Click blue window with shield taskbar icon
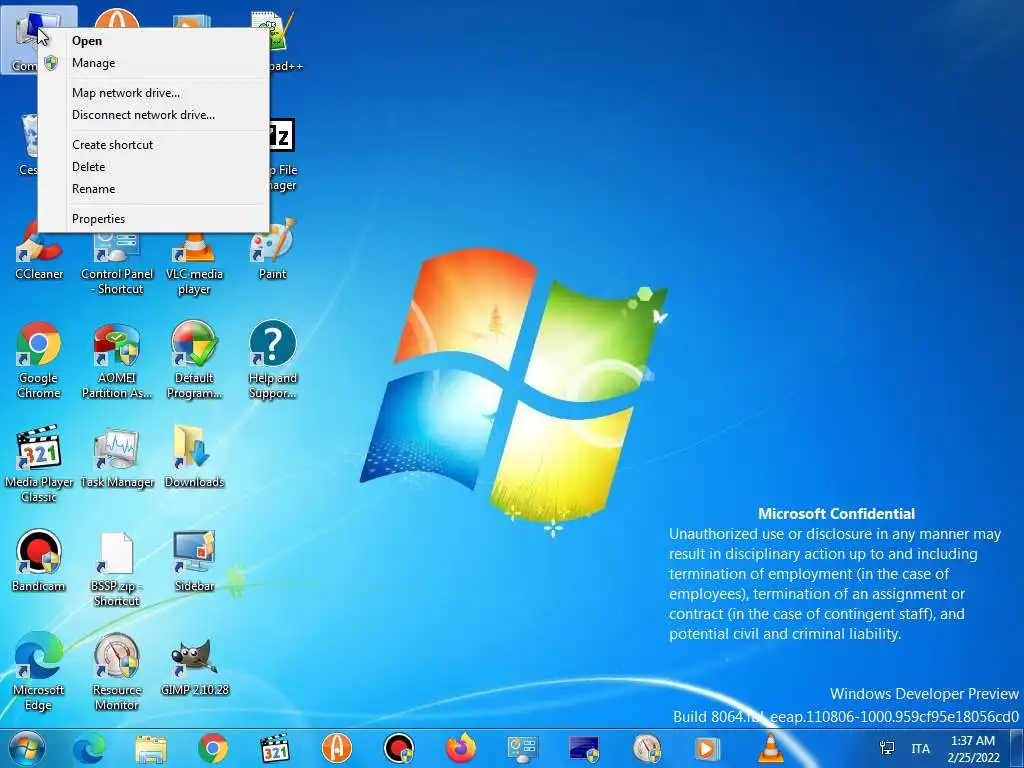The width and height of the screenshot is (1024, 768). click(x=584, y=748)
